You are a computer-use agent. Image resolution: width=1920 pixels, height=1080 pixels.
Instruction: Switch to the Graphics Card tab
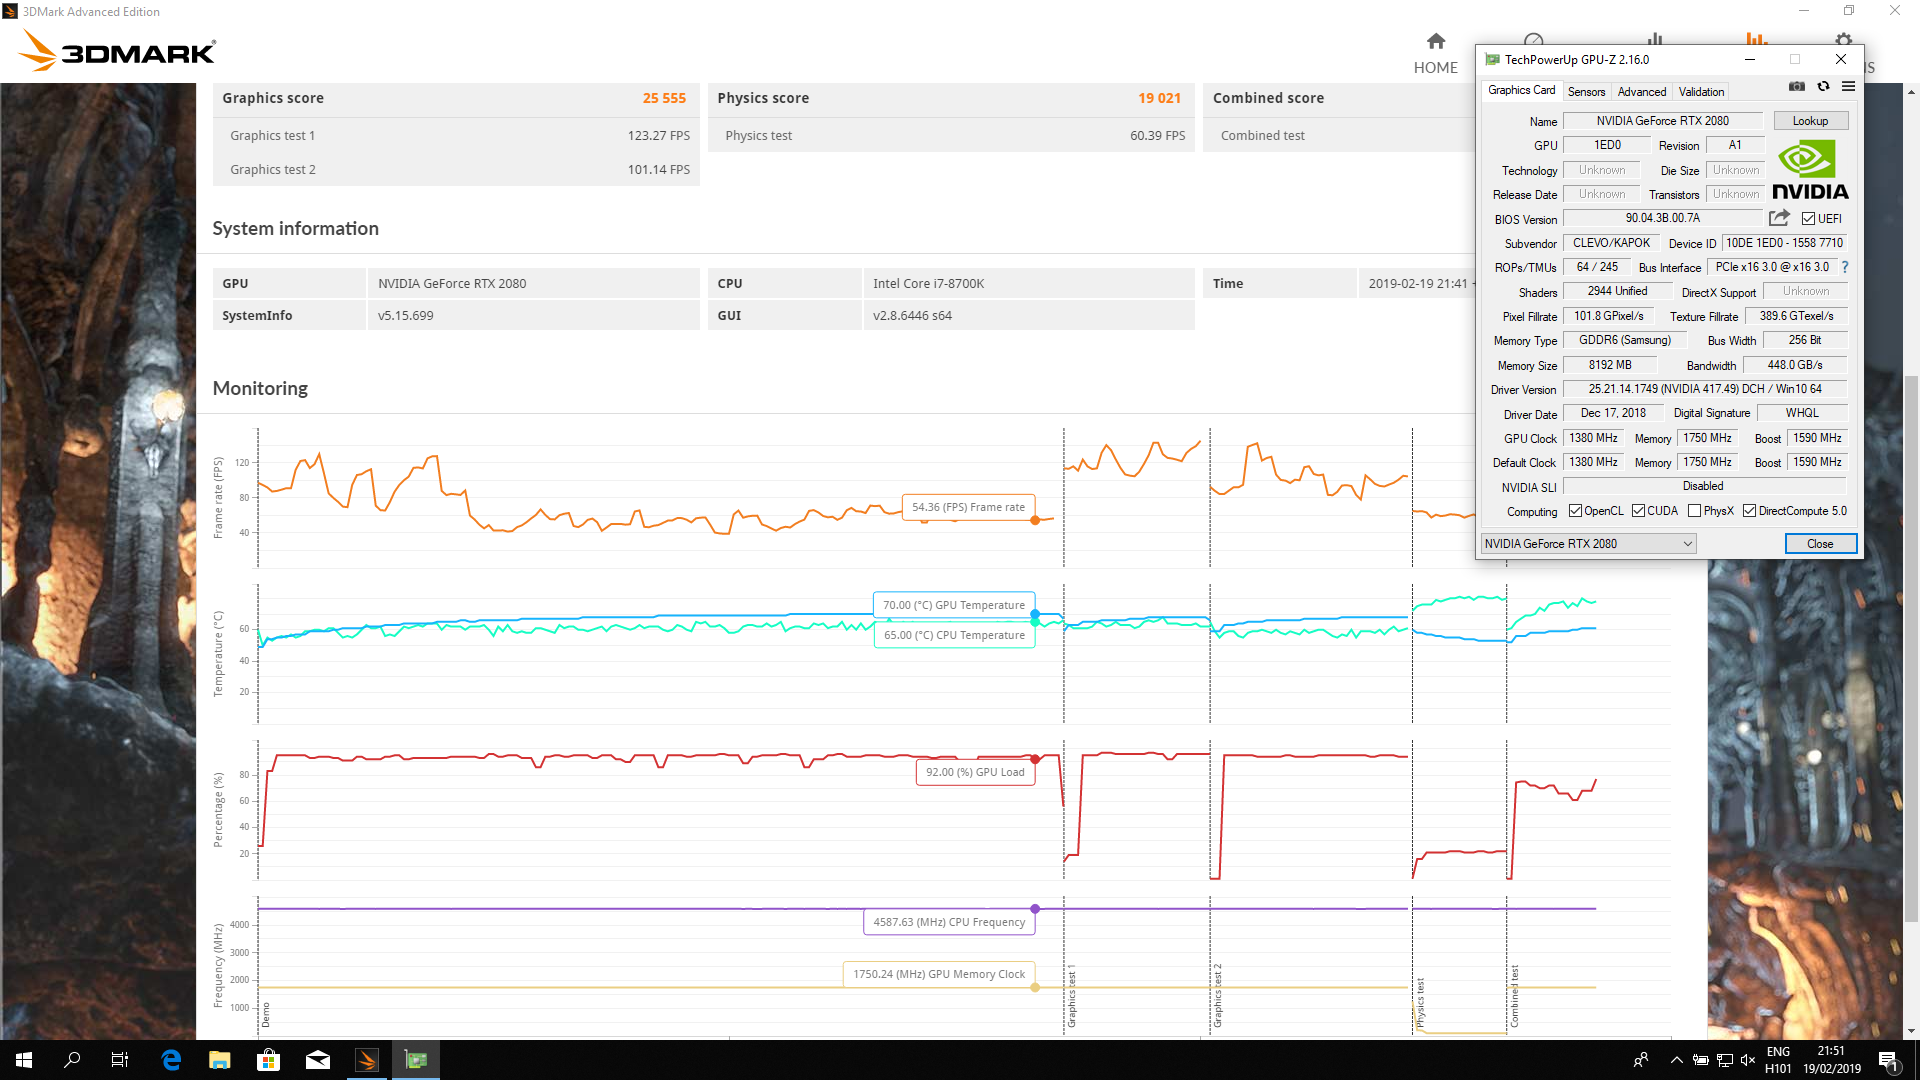1521,90
